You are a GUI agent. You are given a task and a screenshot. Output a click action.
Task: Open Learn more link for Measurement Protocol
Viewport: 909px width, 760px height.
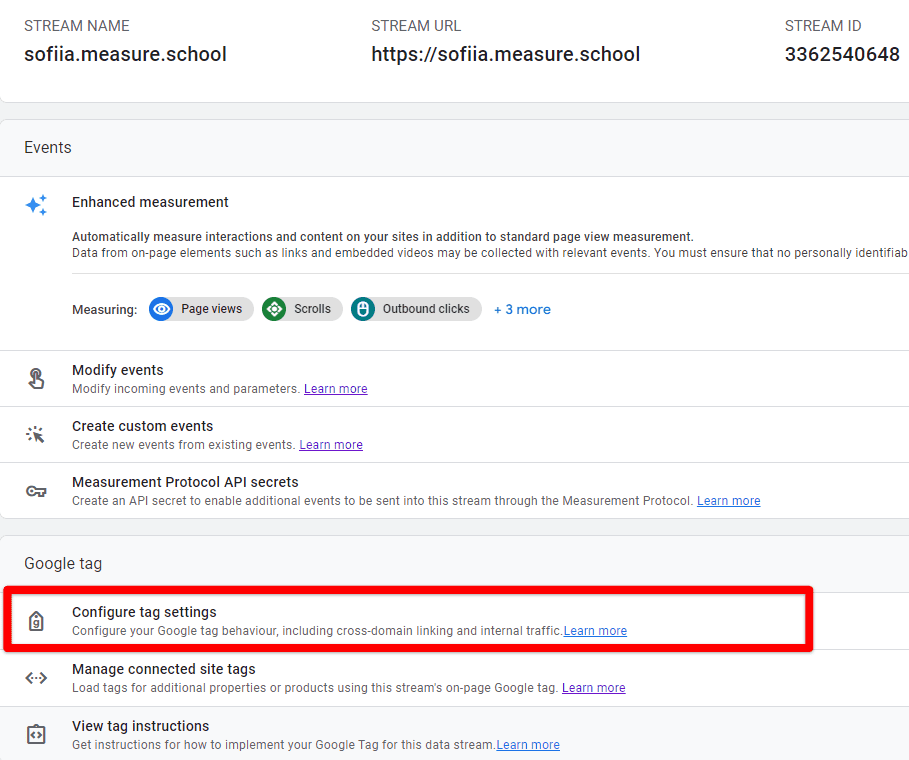[728, 501]
